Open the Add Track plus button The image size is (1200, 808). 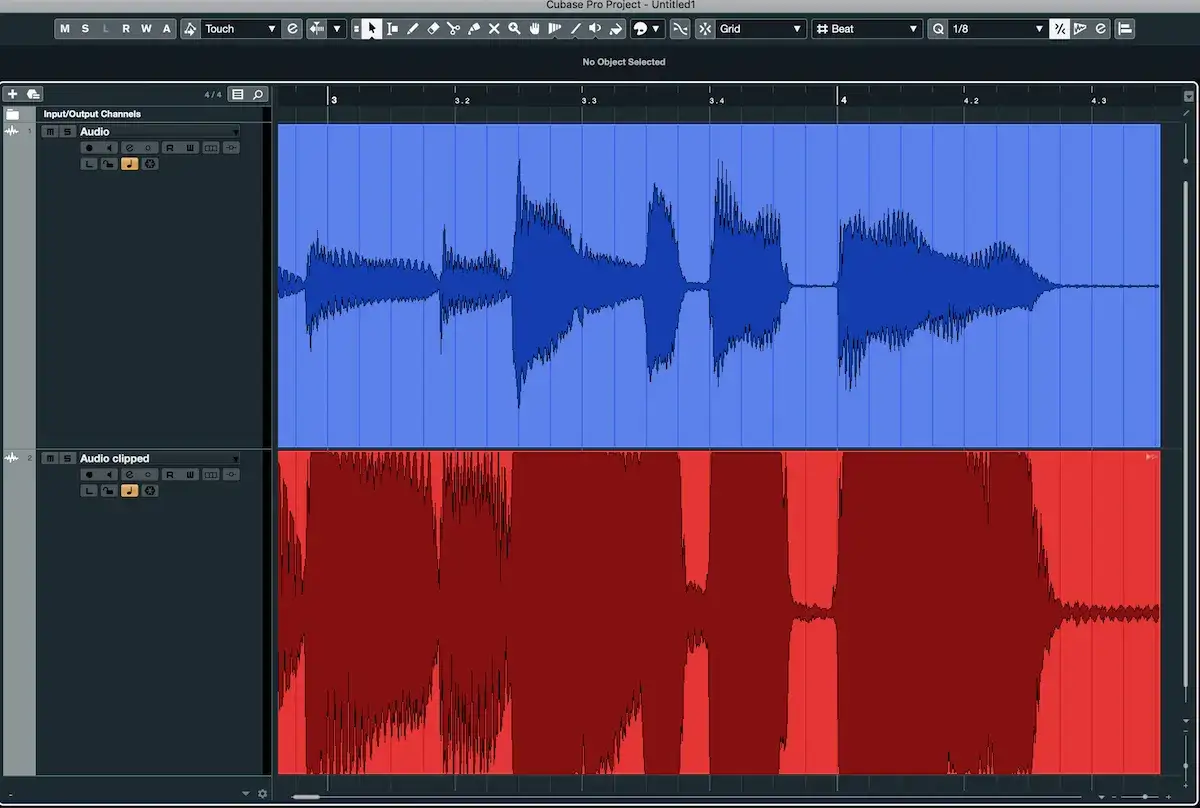click(x=12, y=94)
